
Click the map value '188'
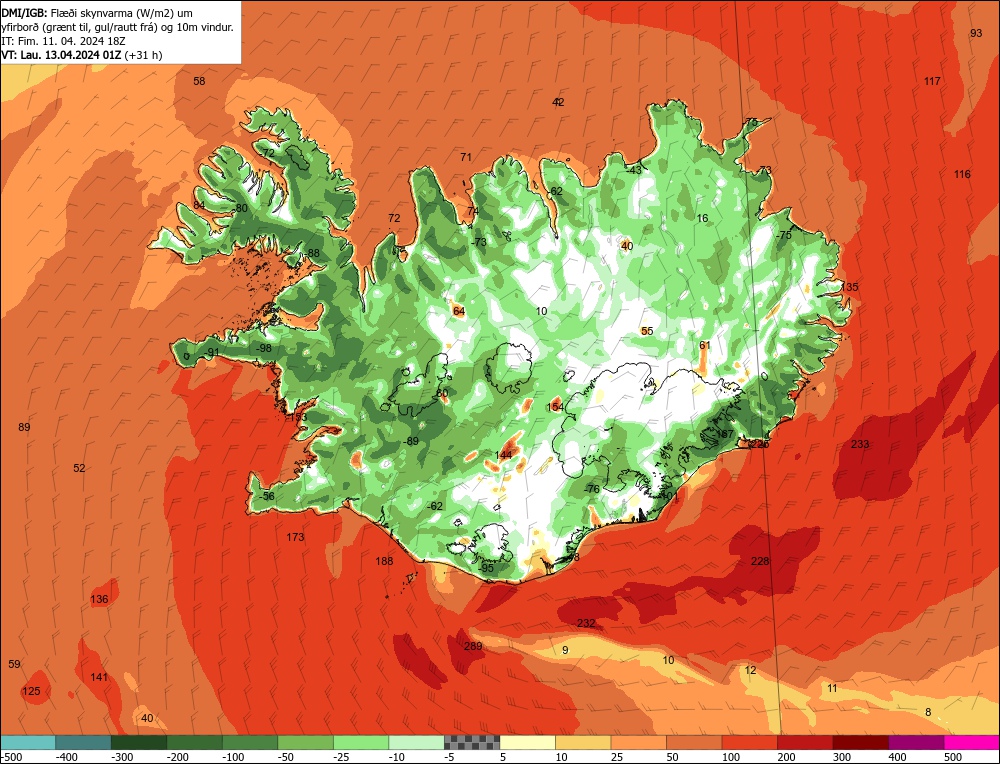[x=384, y=561]
